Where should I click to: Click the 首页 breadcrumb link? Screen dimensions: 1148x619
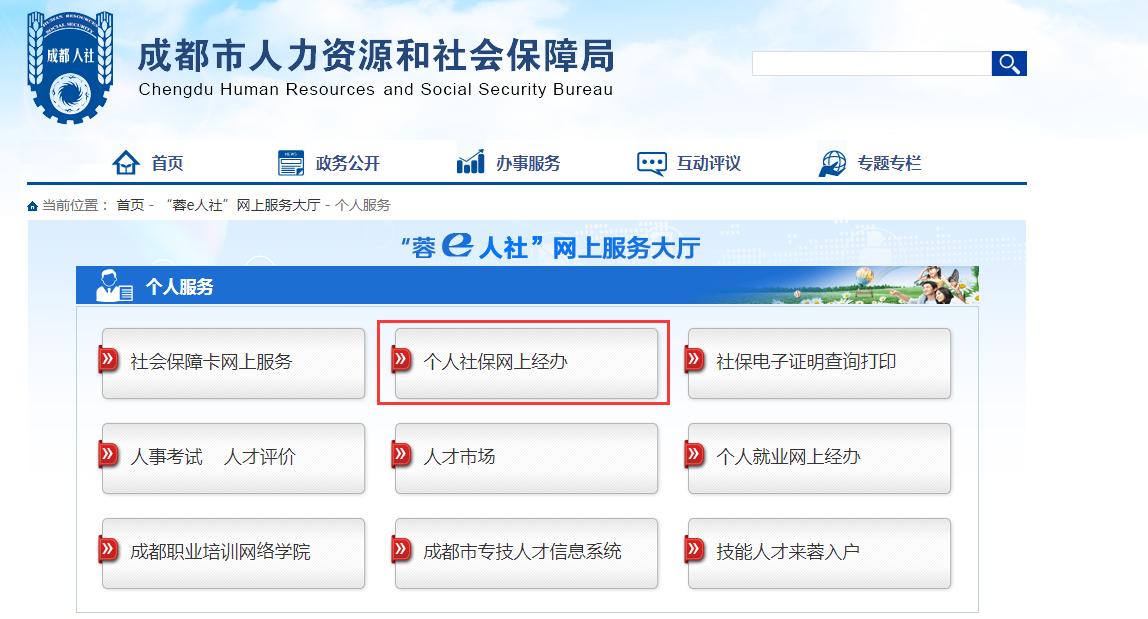[128, 203]
